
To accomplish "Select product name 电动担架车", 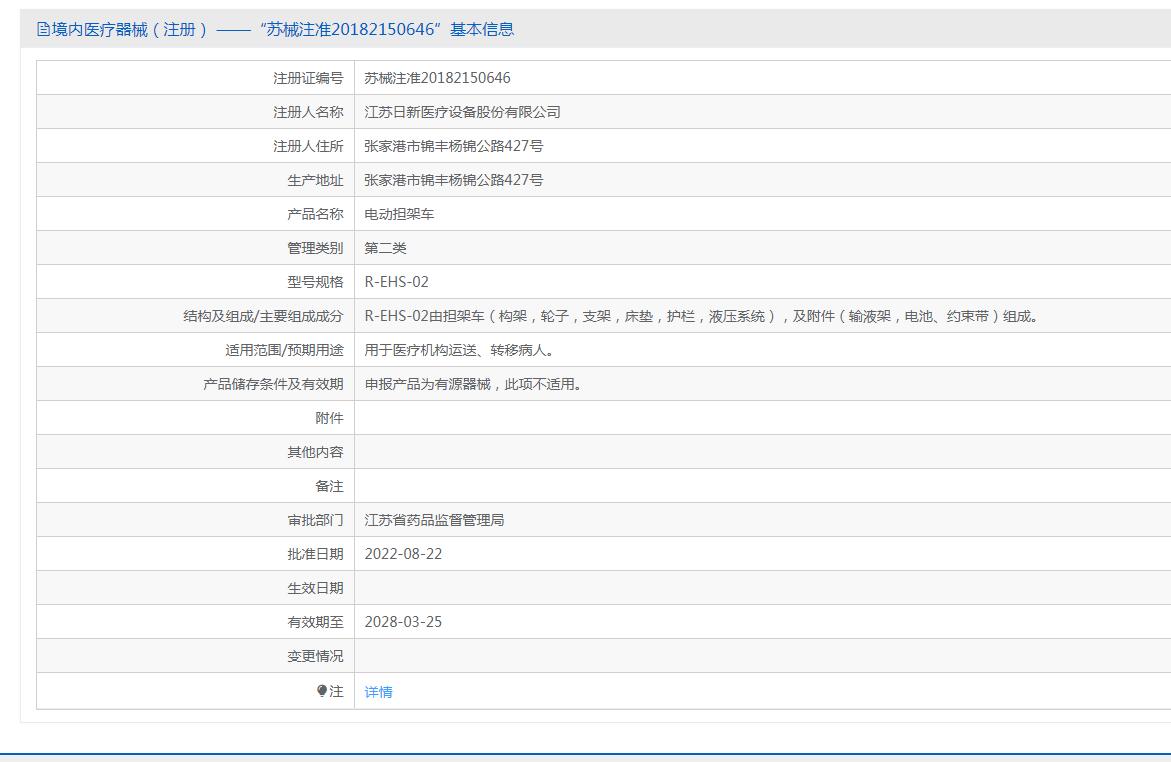I will (399, 214).
